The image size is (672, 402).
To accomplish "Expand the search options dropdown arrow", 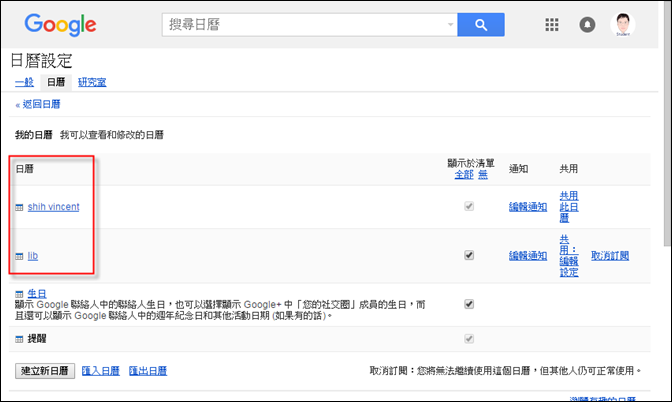I will tap(450, 24).
